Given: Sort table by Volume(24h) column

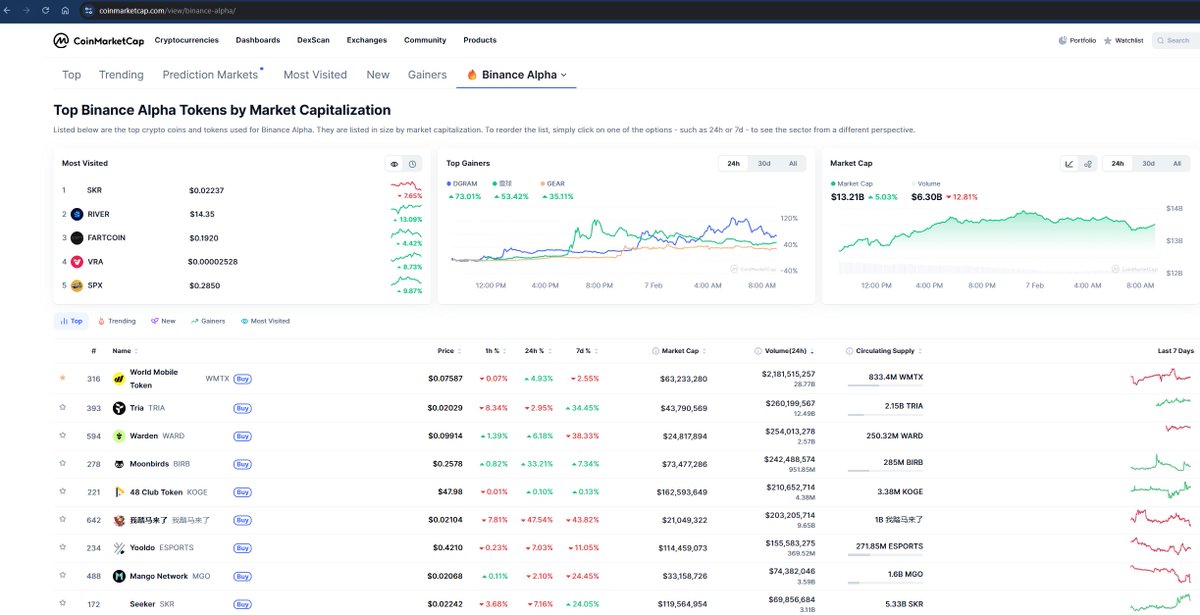Looking at the screenshot, I should [784, 351].
